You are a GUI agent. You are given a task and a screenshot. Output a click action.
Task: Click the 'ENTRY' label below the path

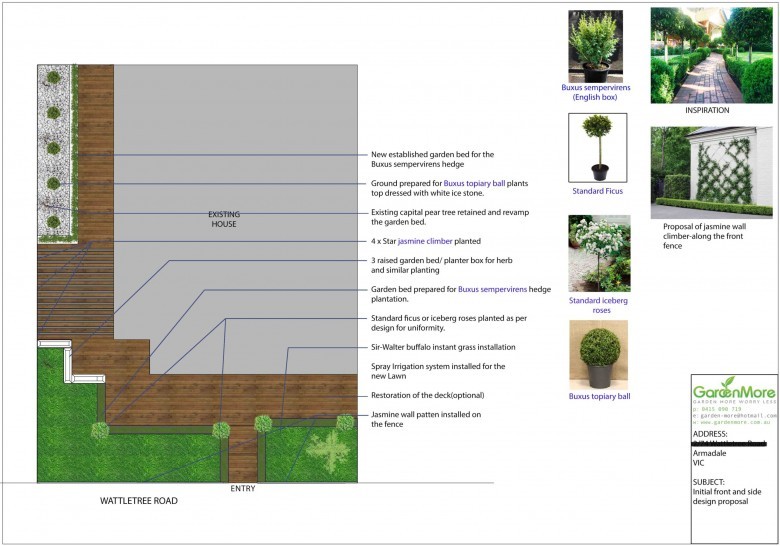pos(242,489)
